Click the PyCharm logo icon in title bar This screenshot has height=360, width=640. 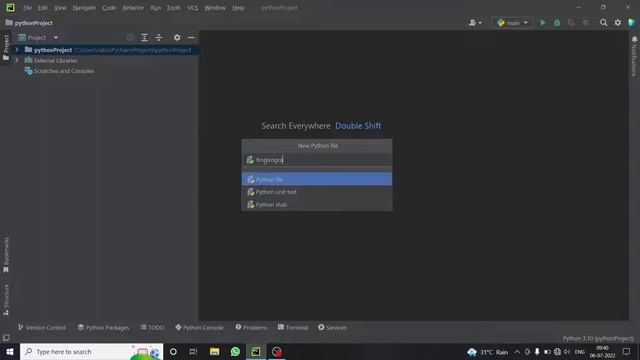[10, 7]
